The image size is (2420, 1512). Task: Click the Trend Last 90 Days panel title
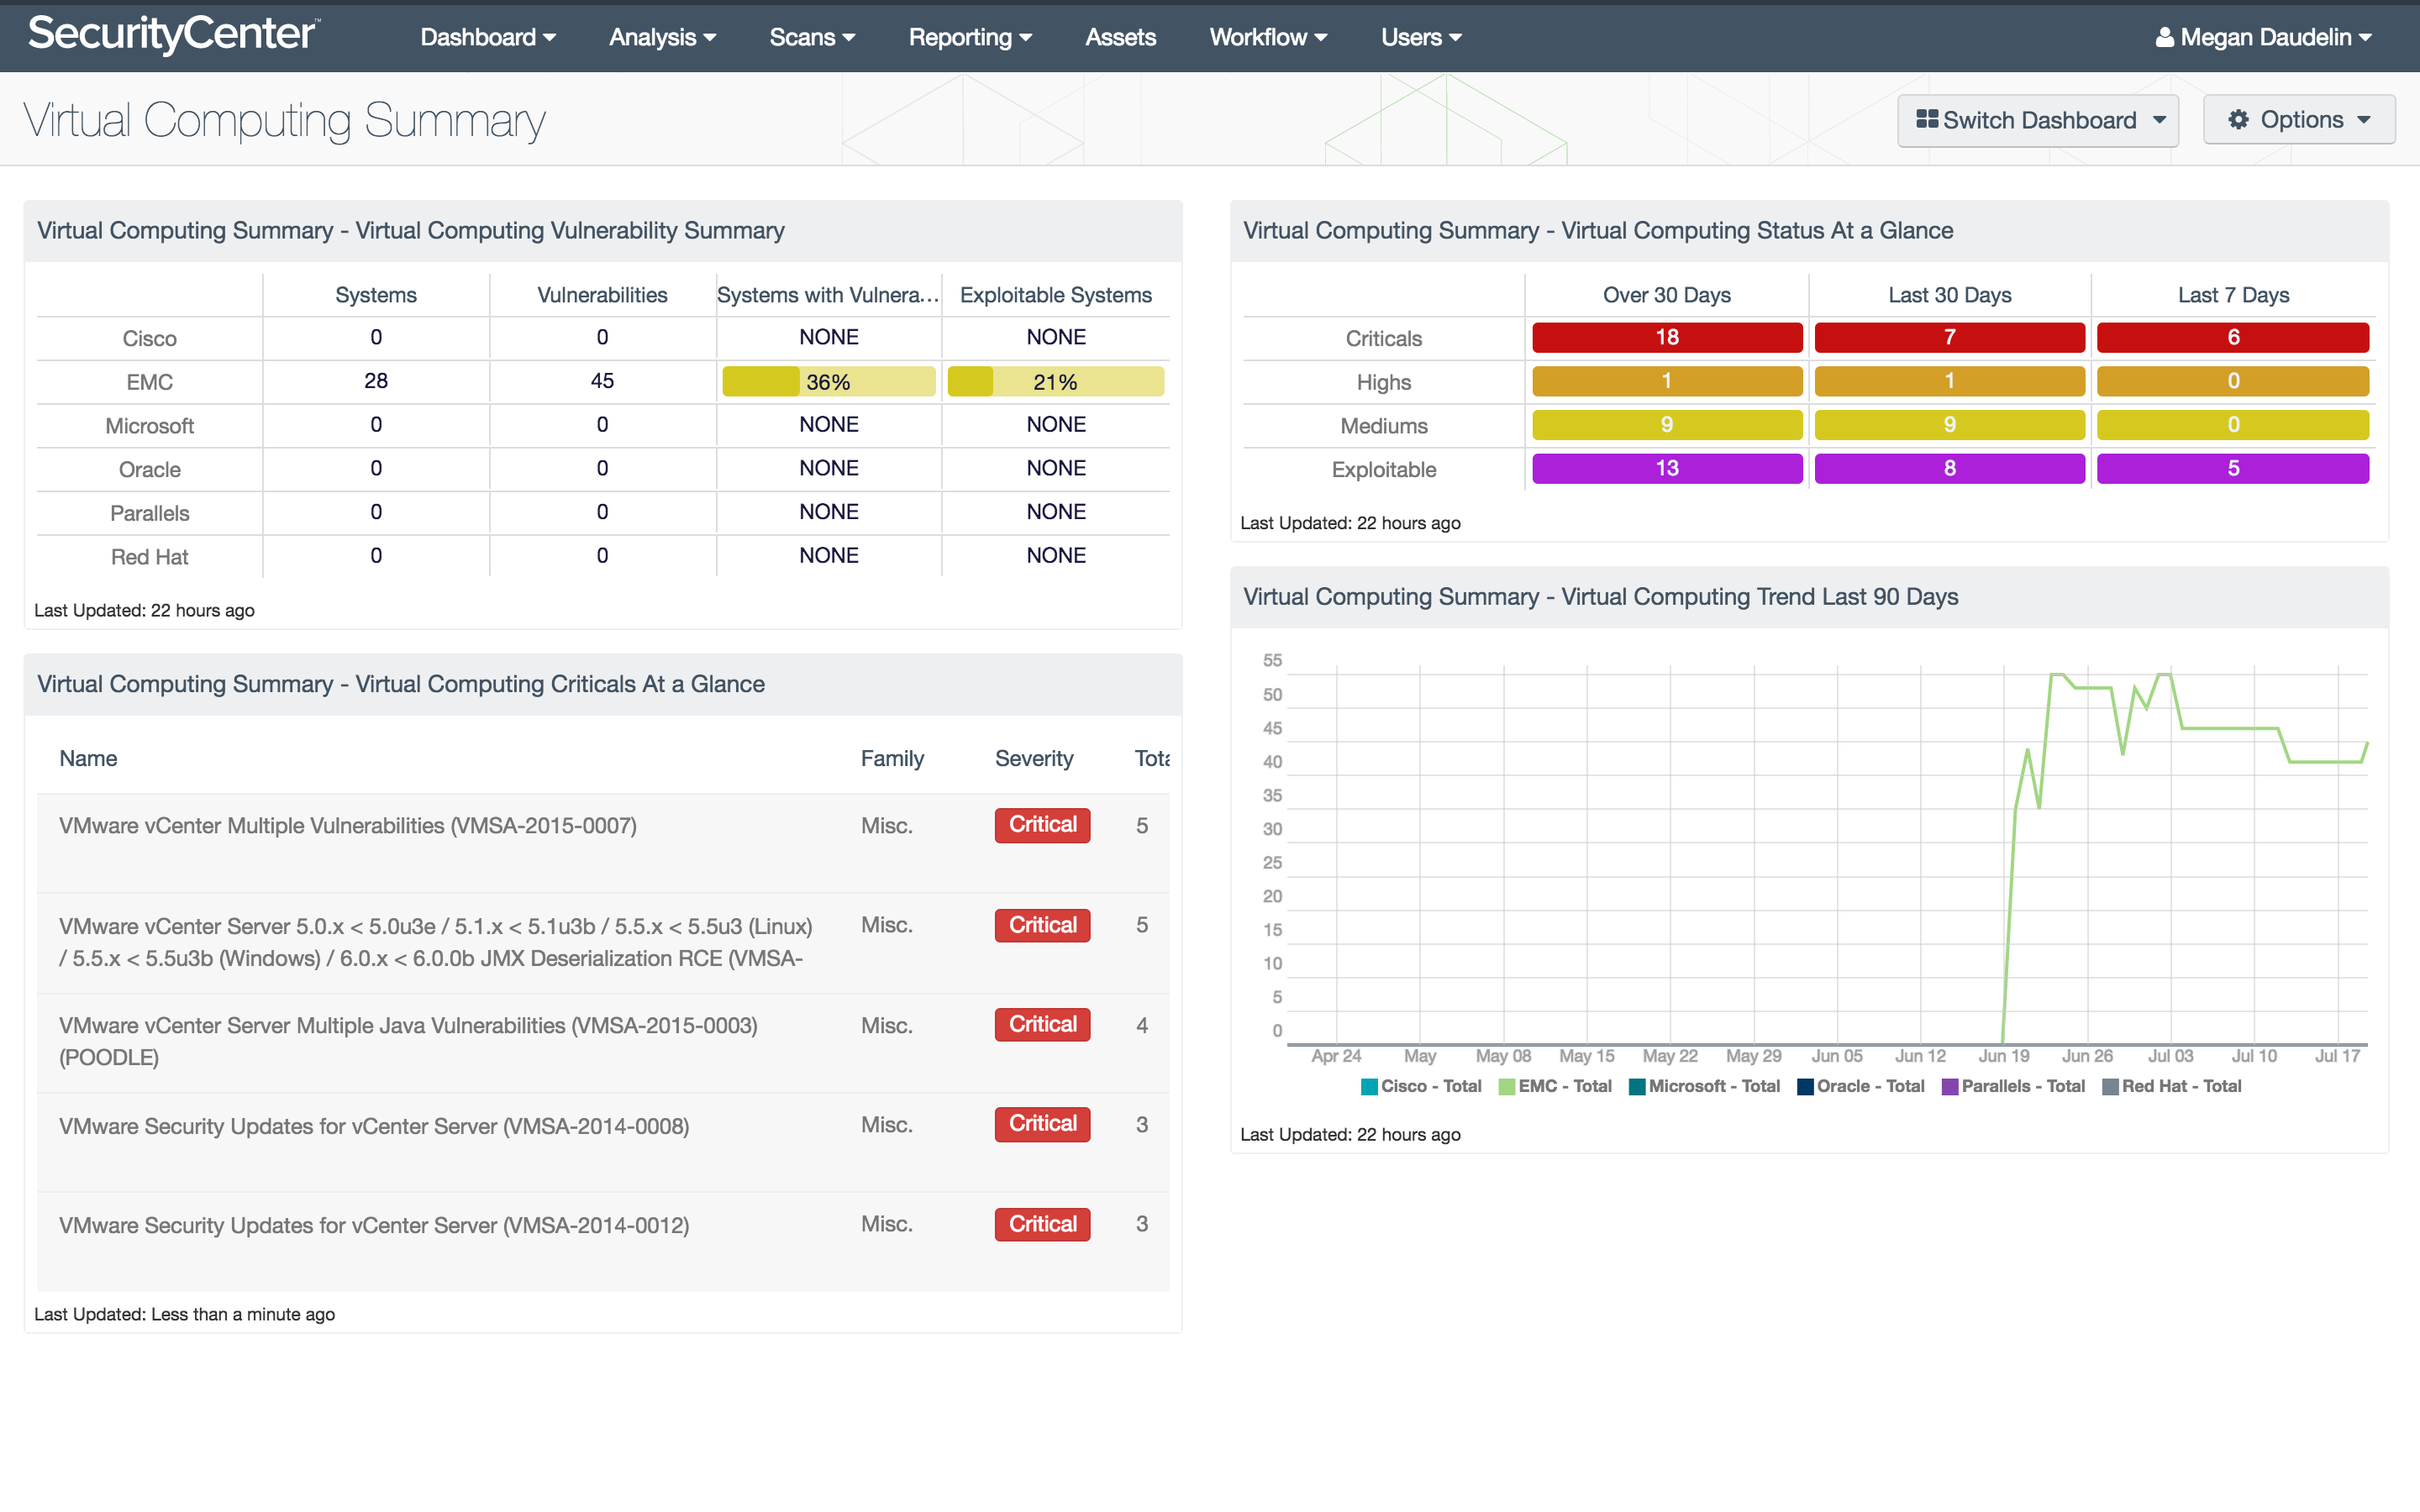pyautogui.click(x=1600, y=597)
